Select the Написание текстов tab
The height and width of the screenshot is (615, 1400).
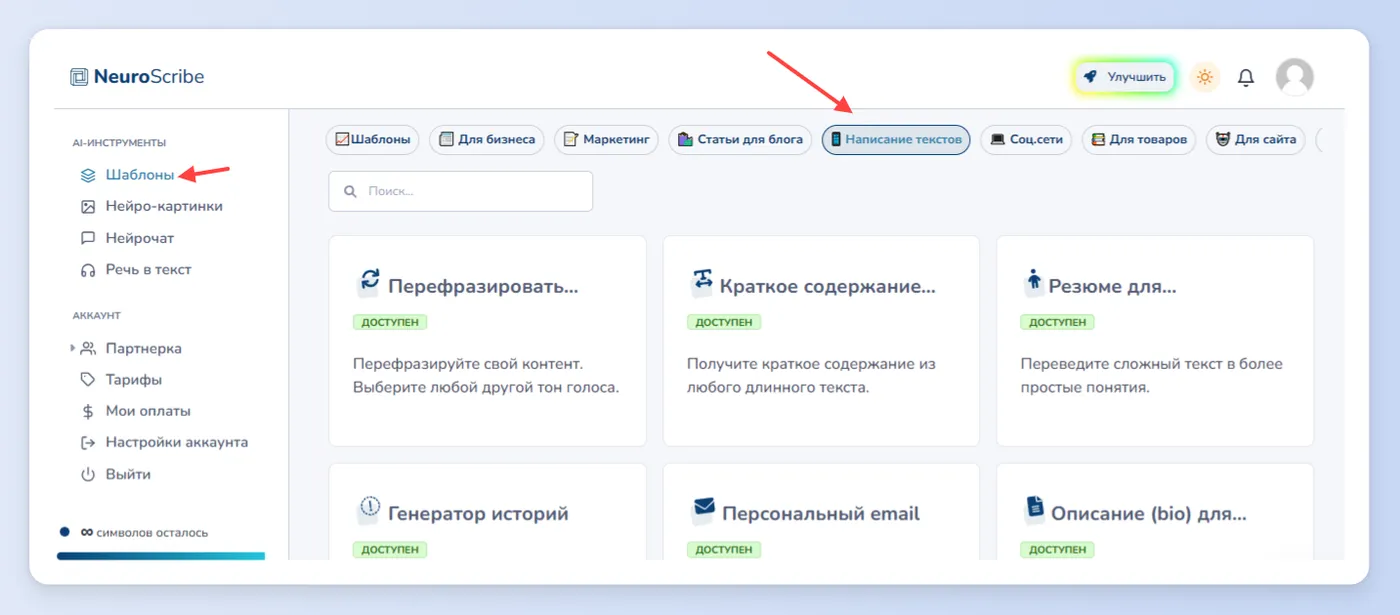point(896,140)
